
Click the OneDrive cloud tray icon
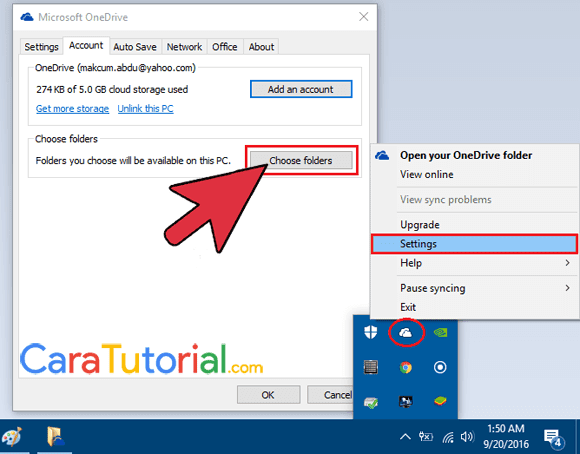click(405, 333)
